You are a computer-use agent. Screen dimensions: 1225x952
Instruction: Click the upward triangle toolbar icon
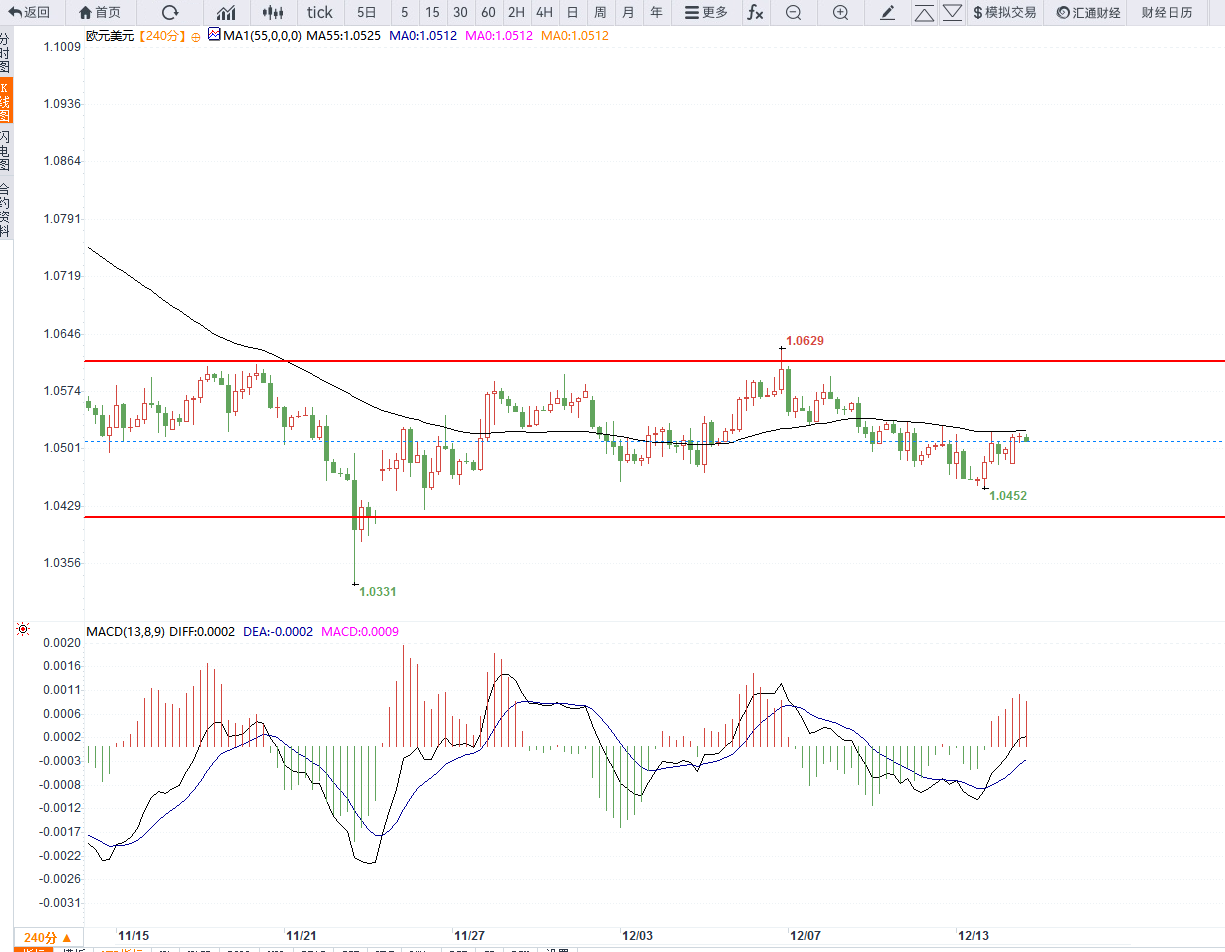[924, 13]
